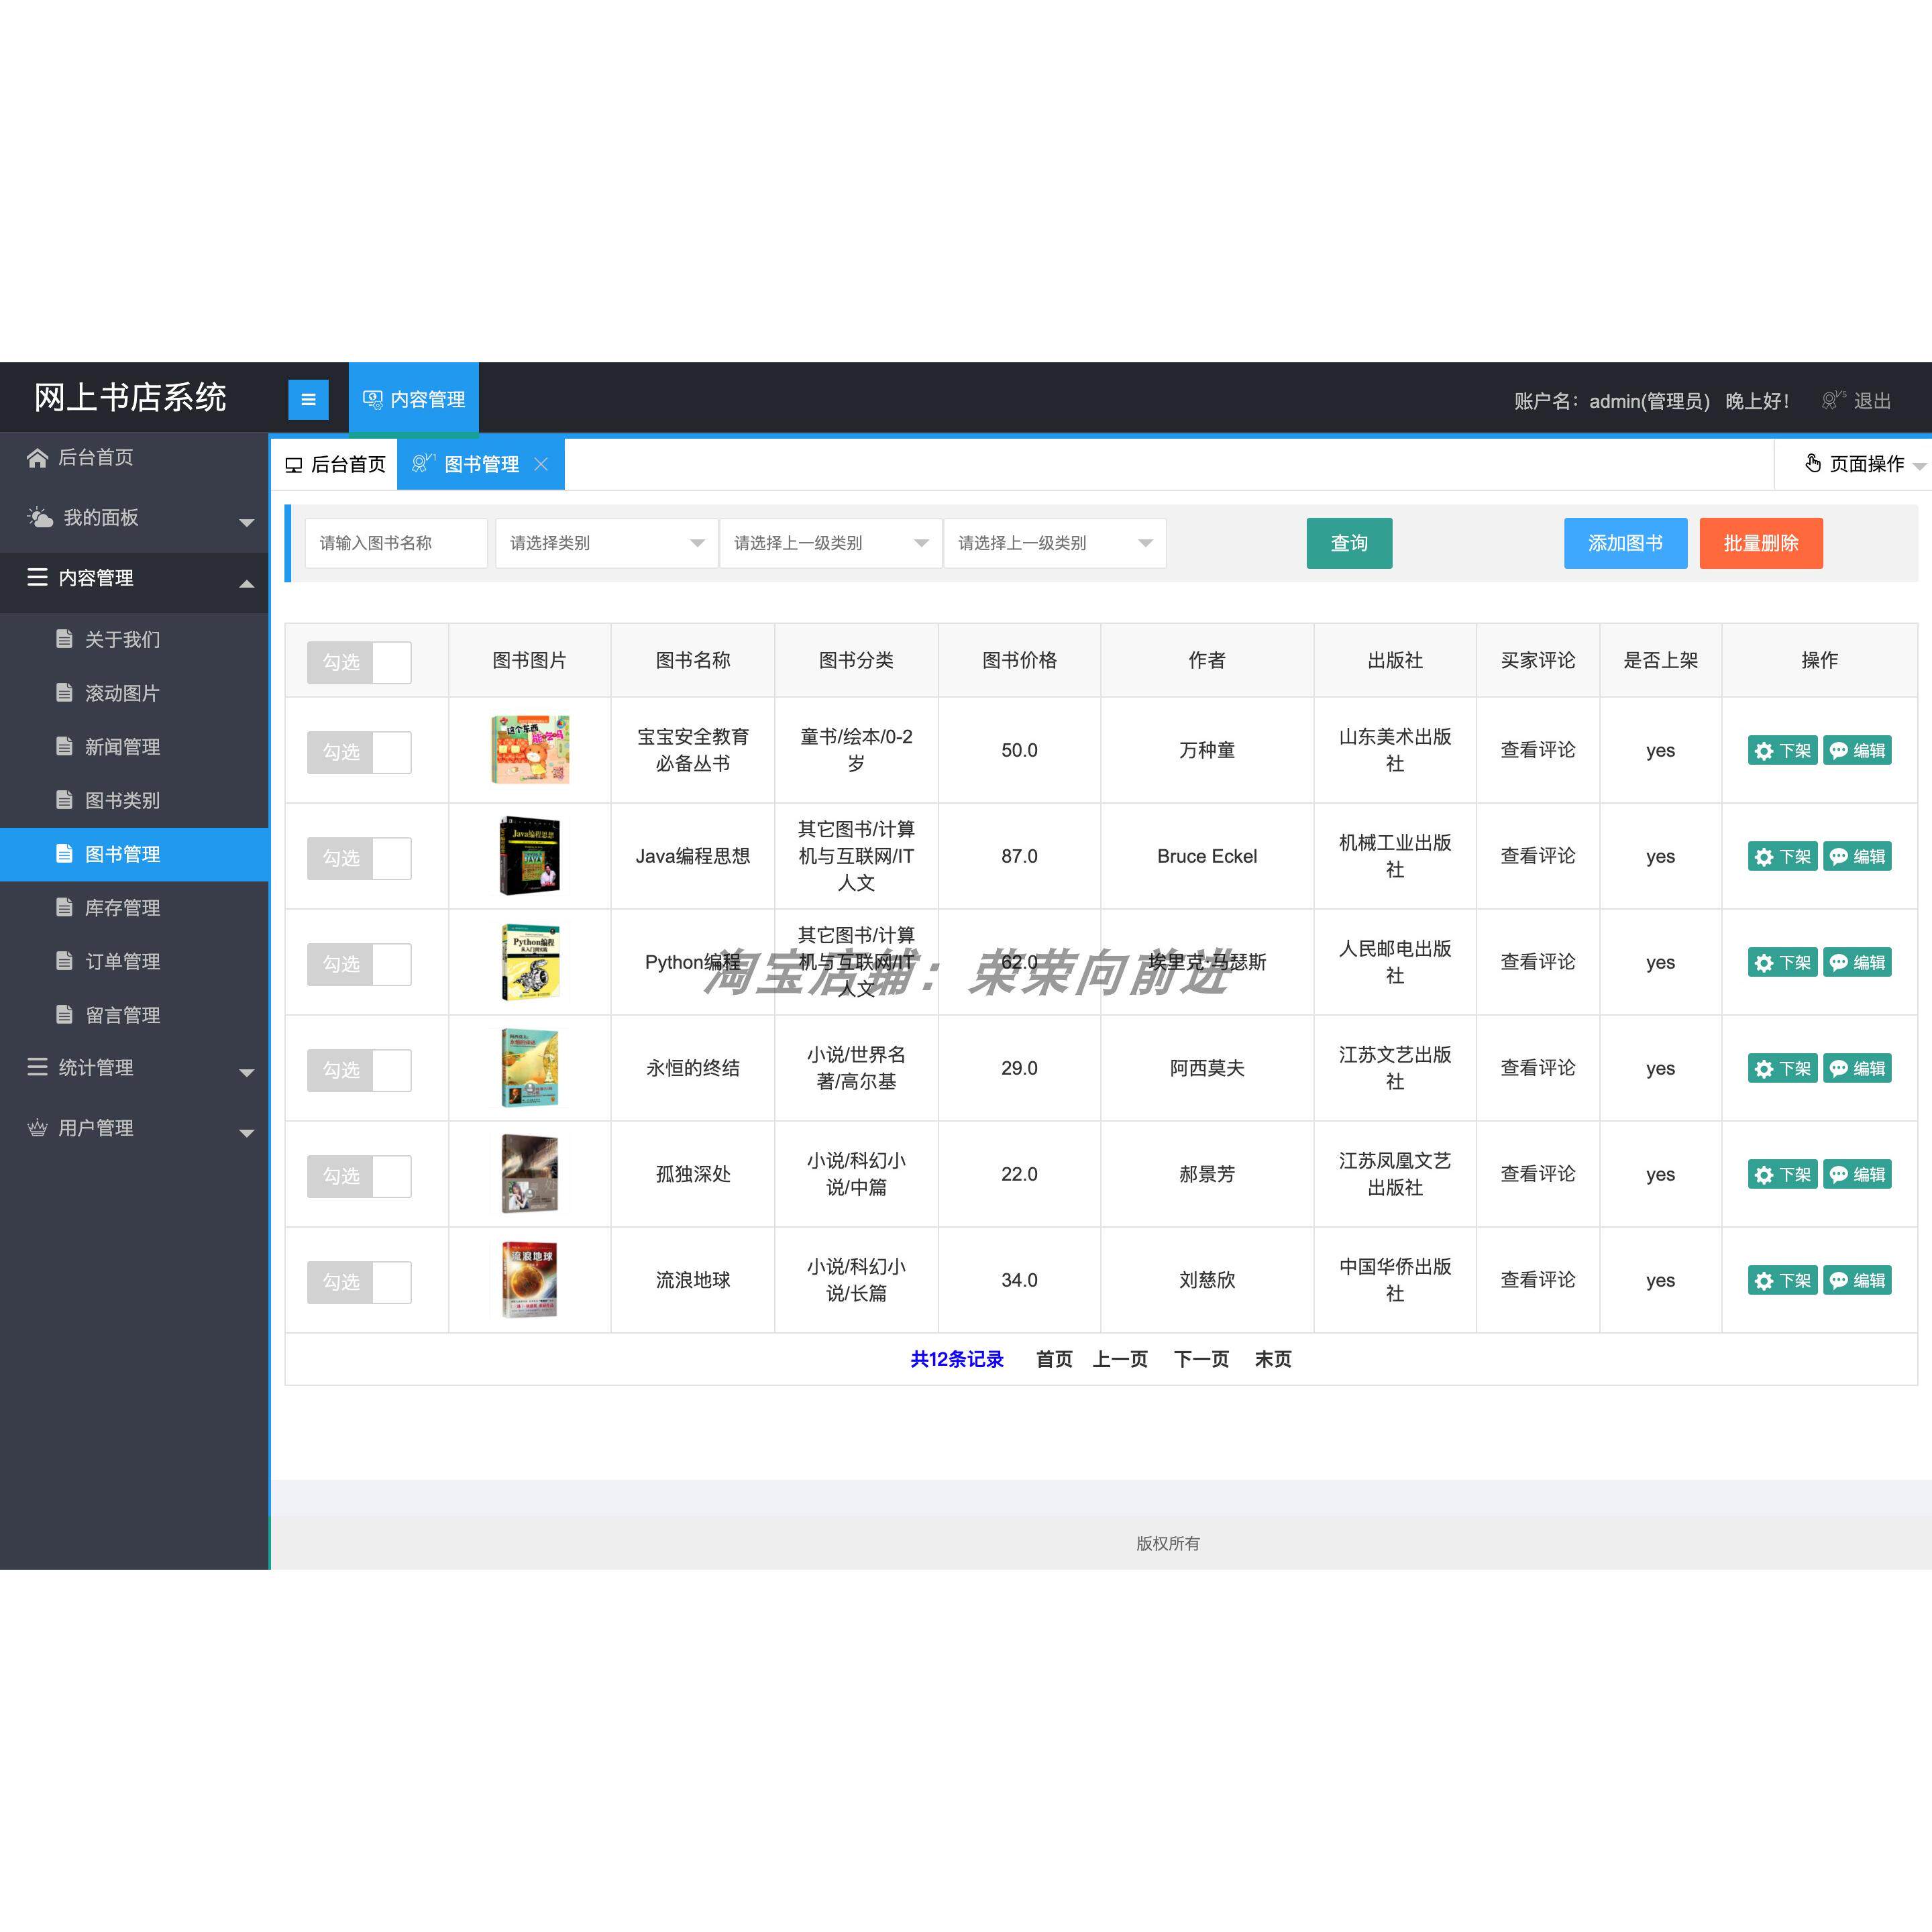Click the crown icon next to 用户管理

(x=37, y=1128)
